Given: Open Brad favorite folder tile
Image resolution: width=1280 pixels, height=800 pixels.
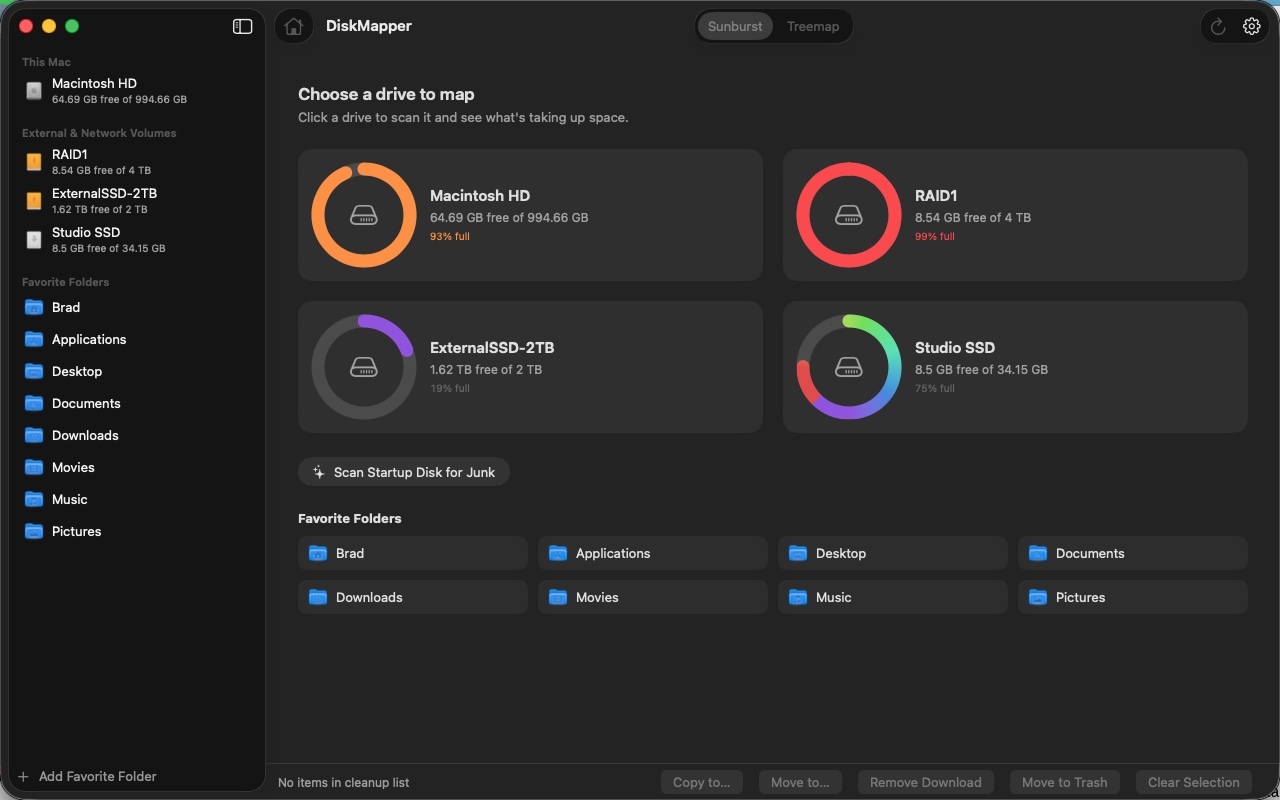Looking at the screenshot, I should point(413,553).
